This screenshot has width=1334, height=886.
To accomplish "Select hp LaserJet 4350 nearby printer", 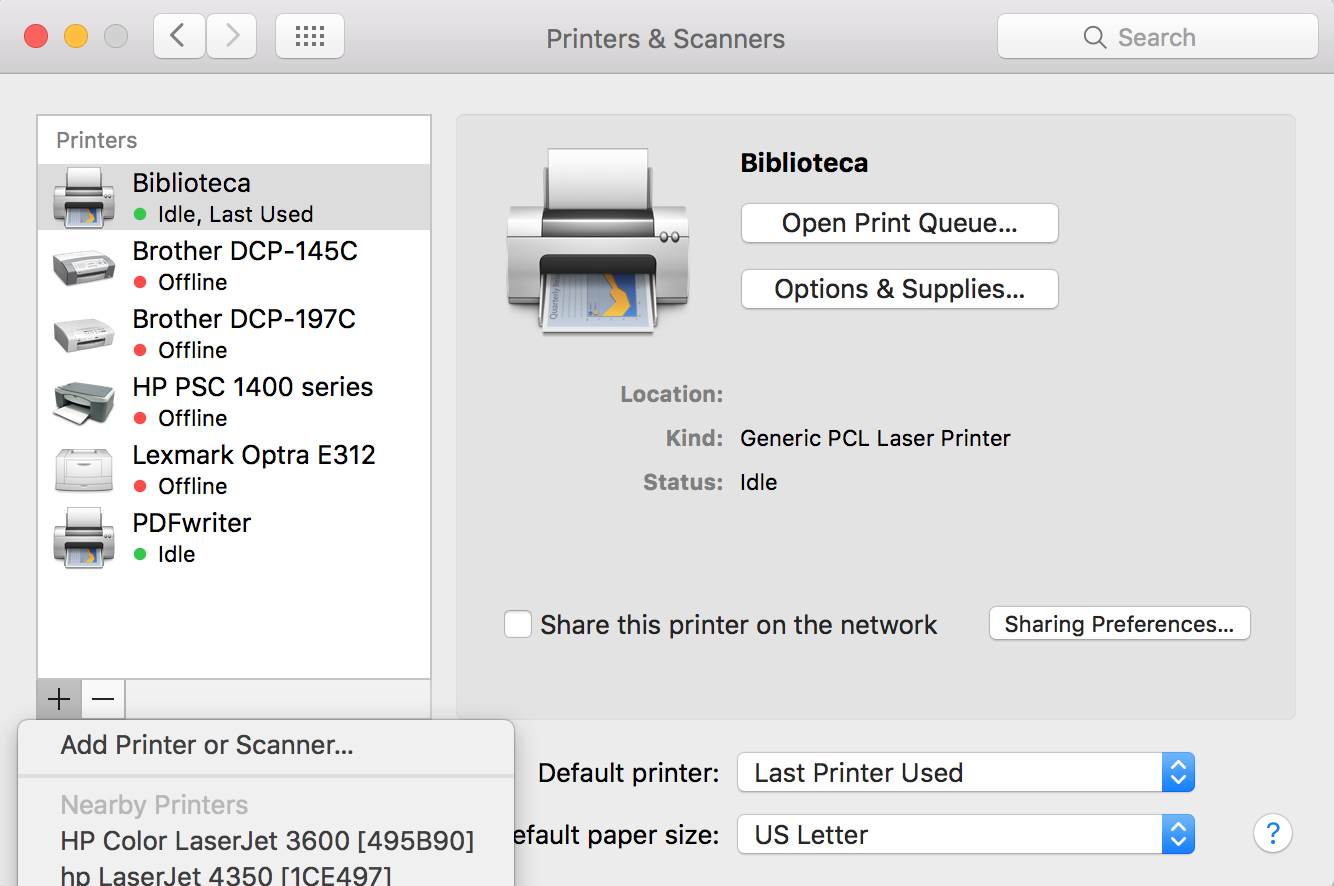I will [225, 876].
